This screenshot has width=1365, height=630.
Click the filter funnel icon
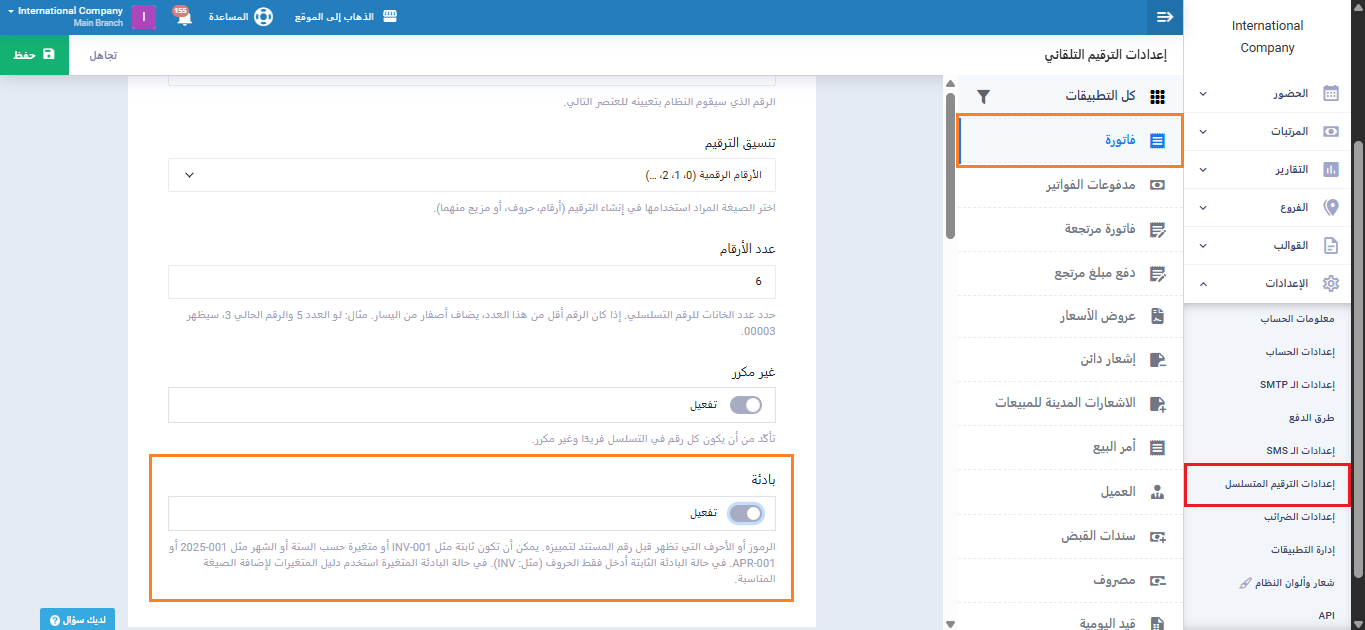983,96
